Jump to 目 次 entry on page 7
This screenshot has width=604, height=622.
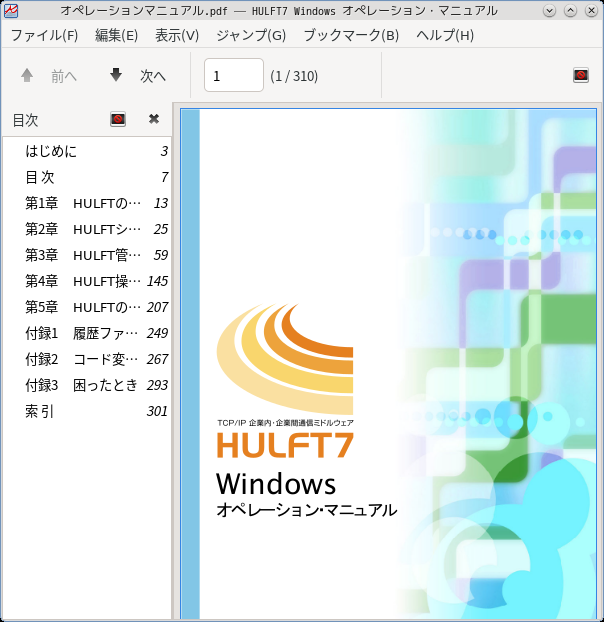[87, 177]
